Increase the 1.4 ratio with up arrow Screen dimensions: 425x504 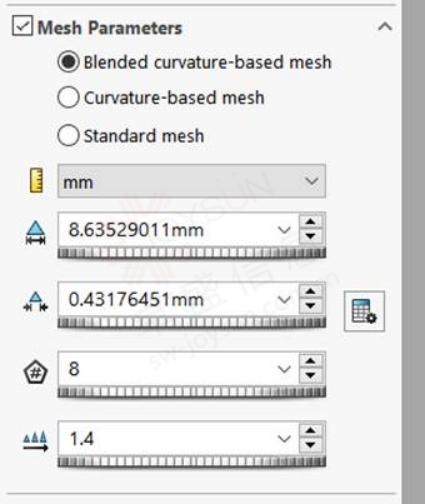311,431
